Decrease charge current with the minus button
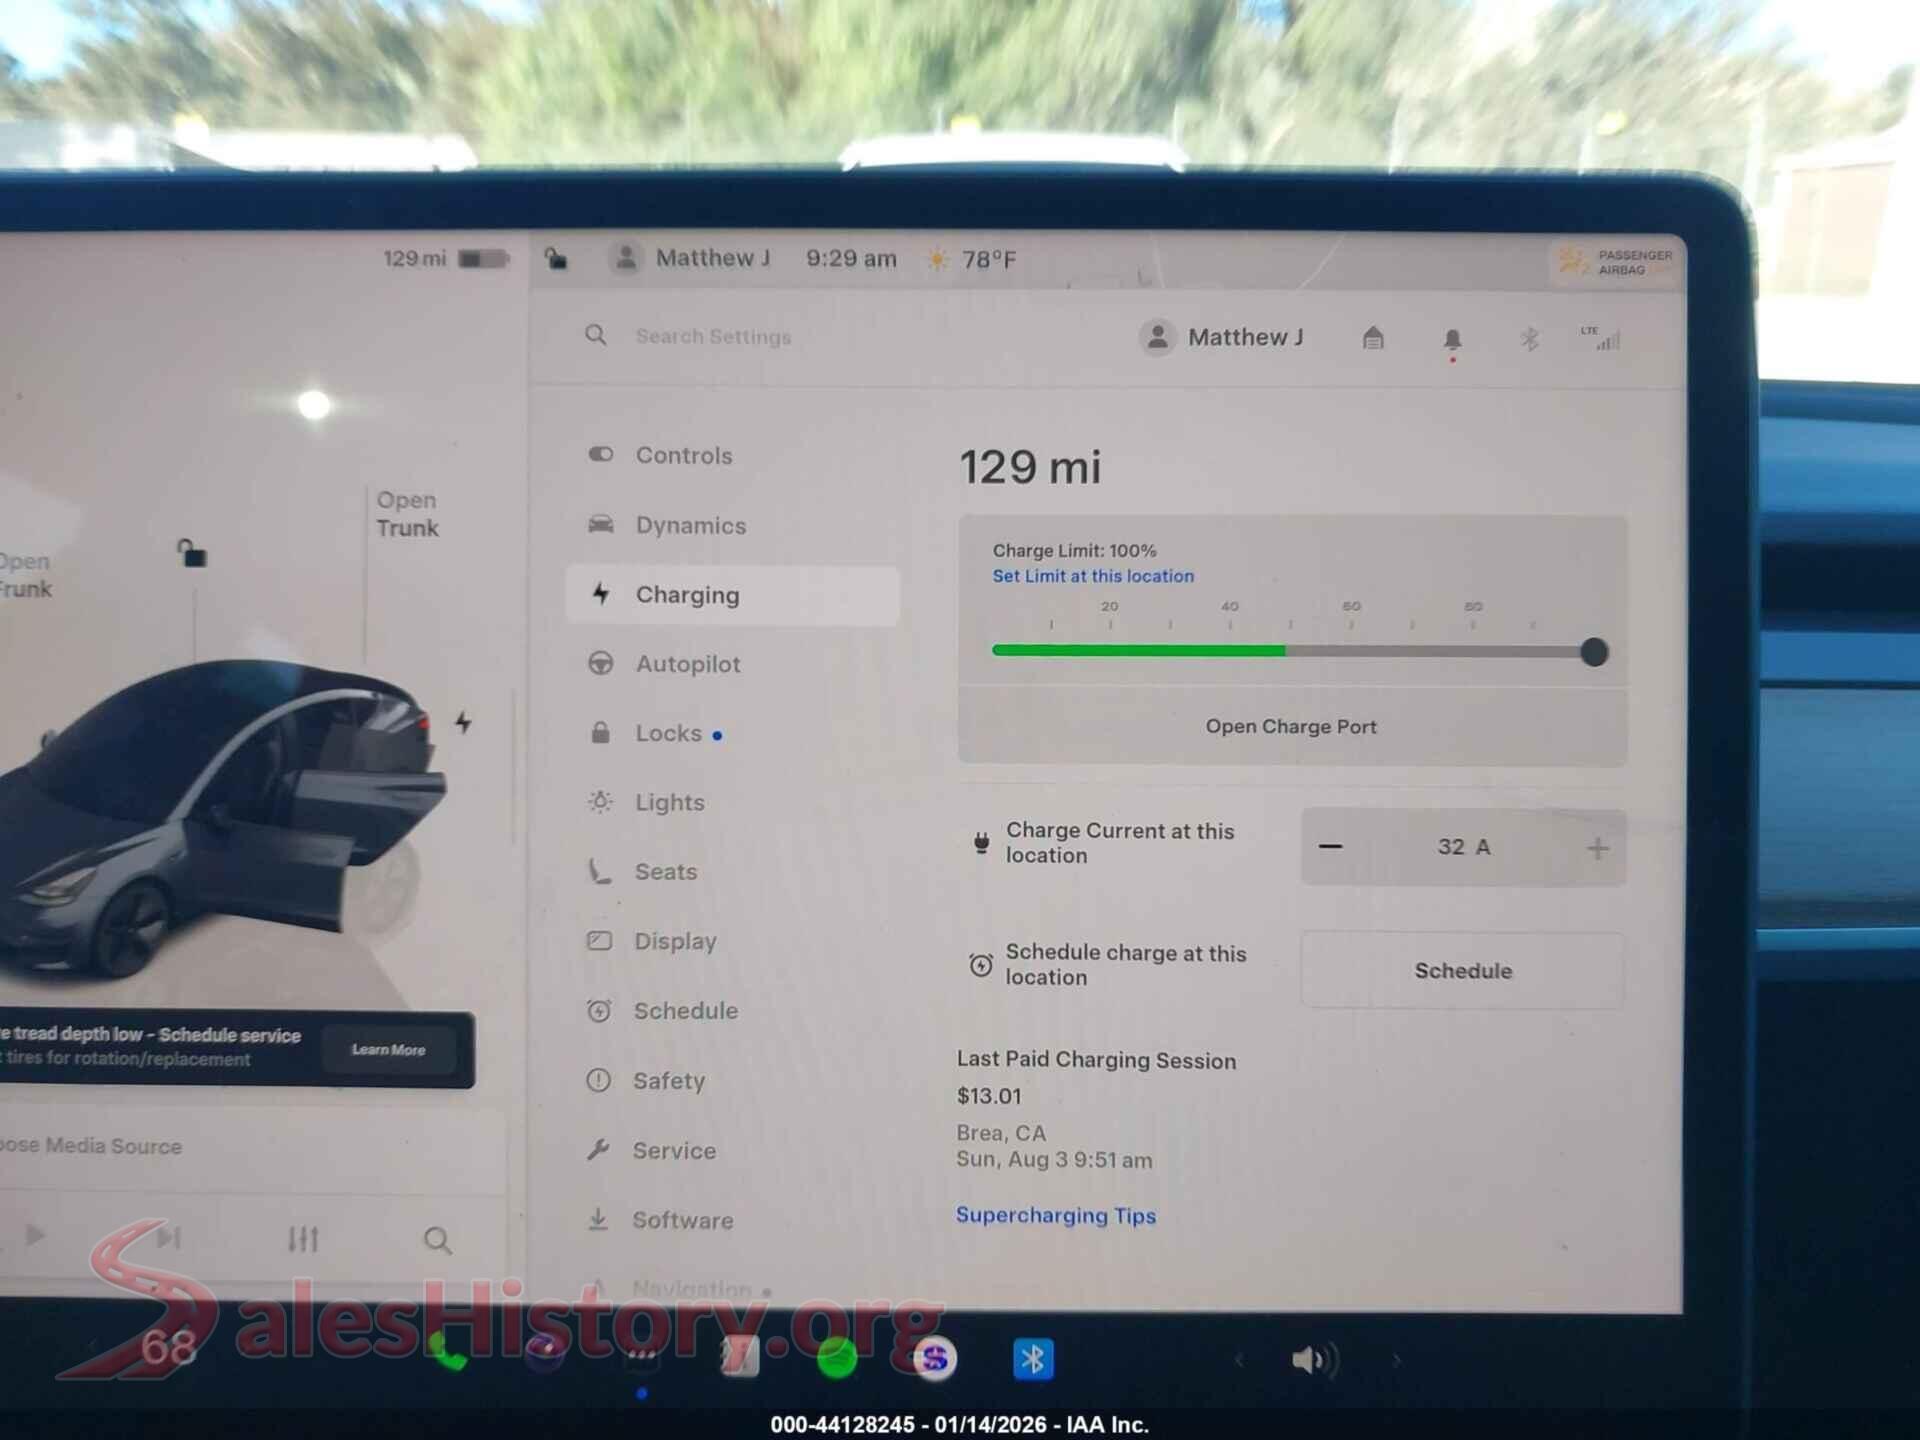The image size is (1920, 1440). (x=1330, y=846)
